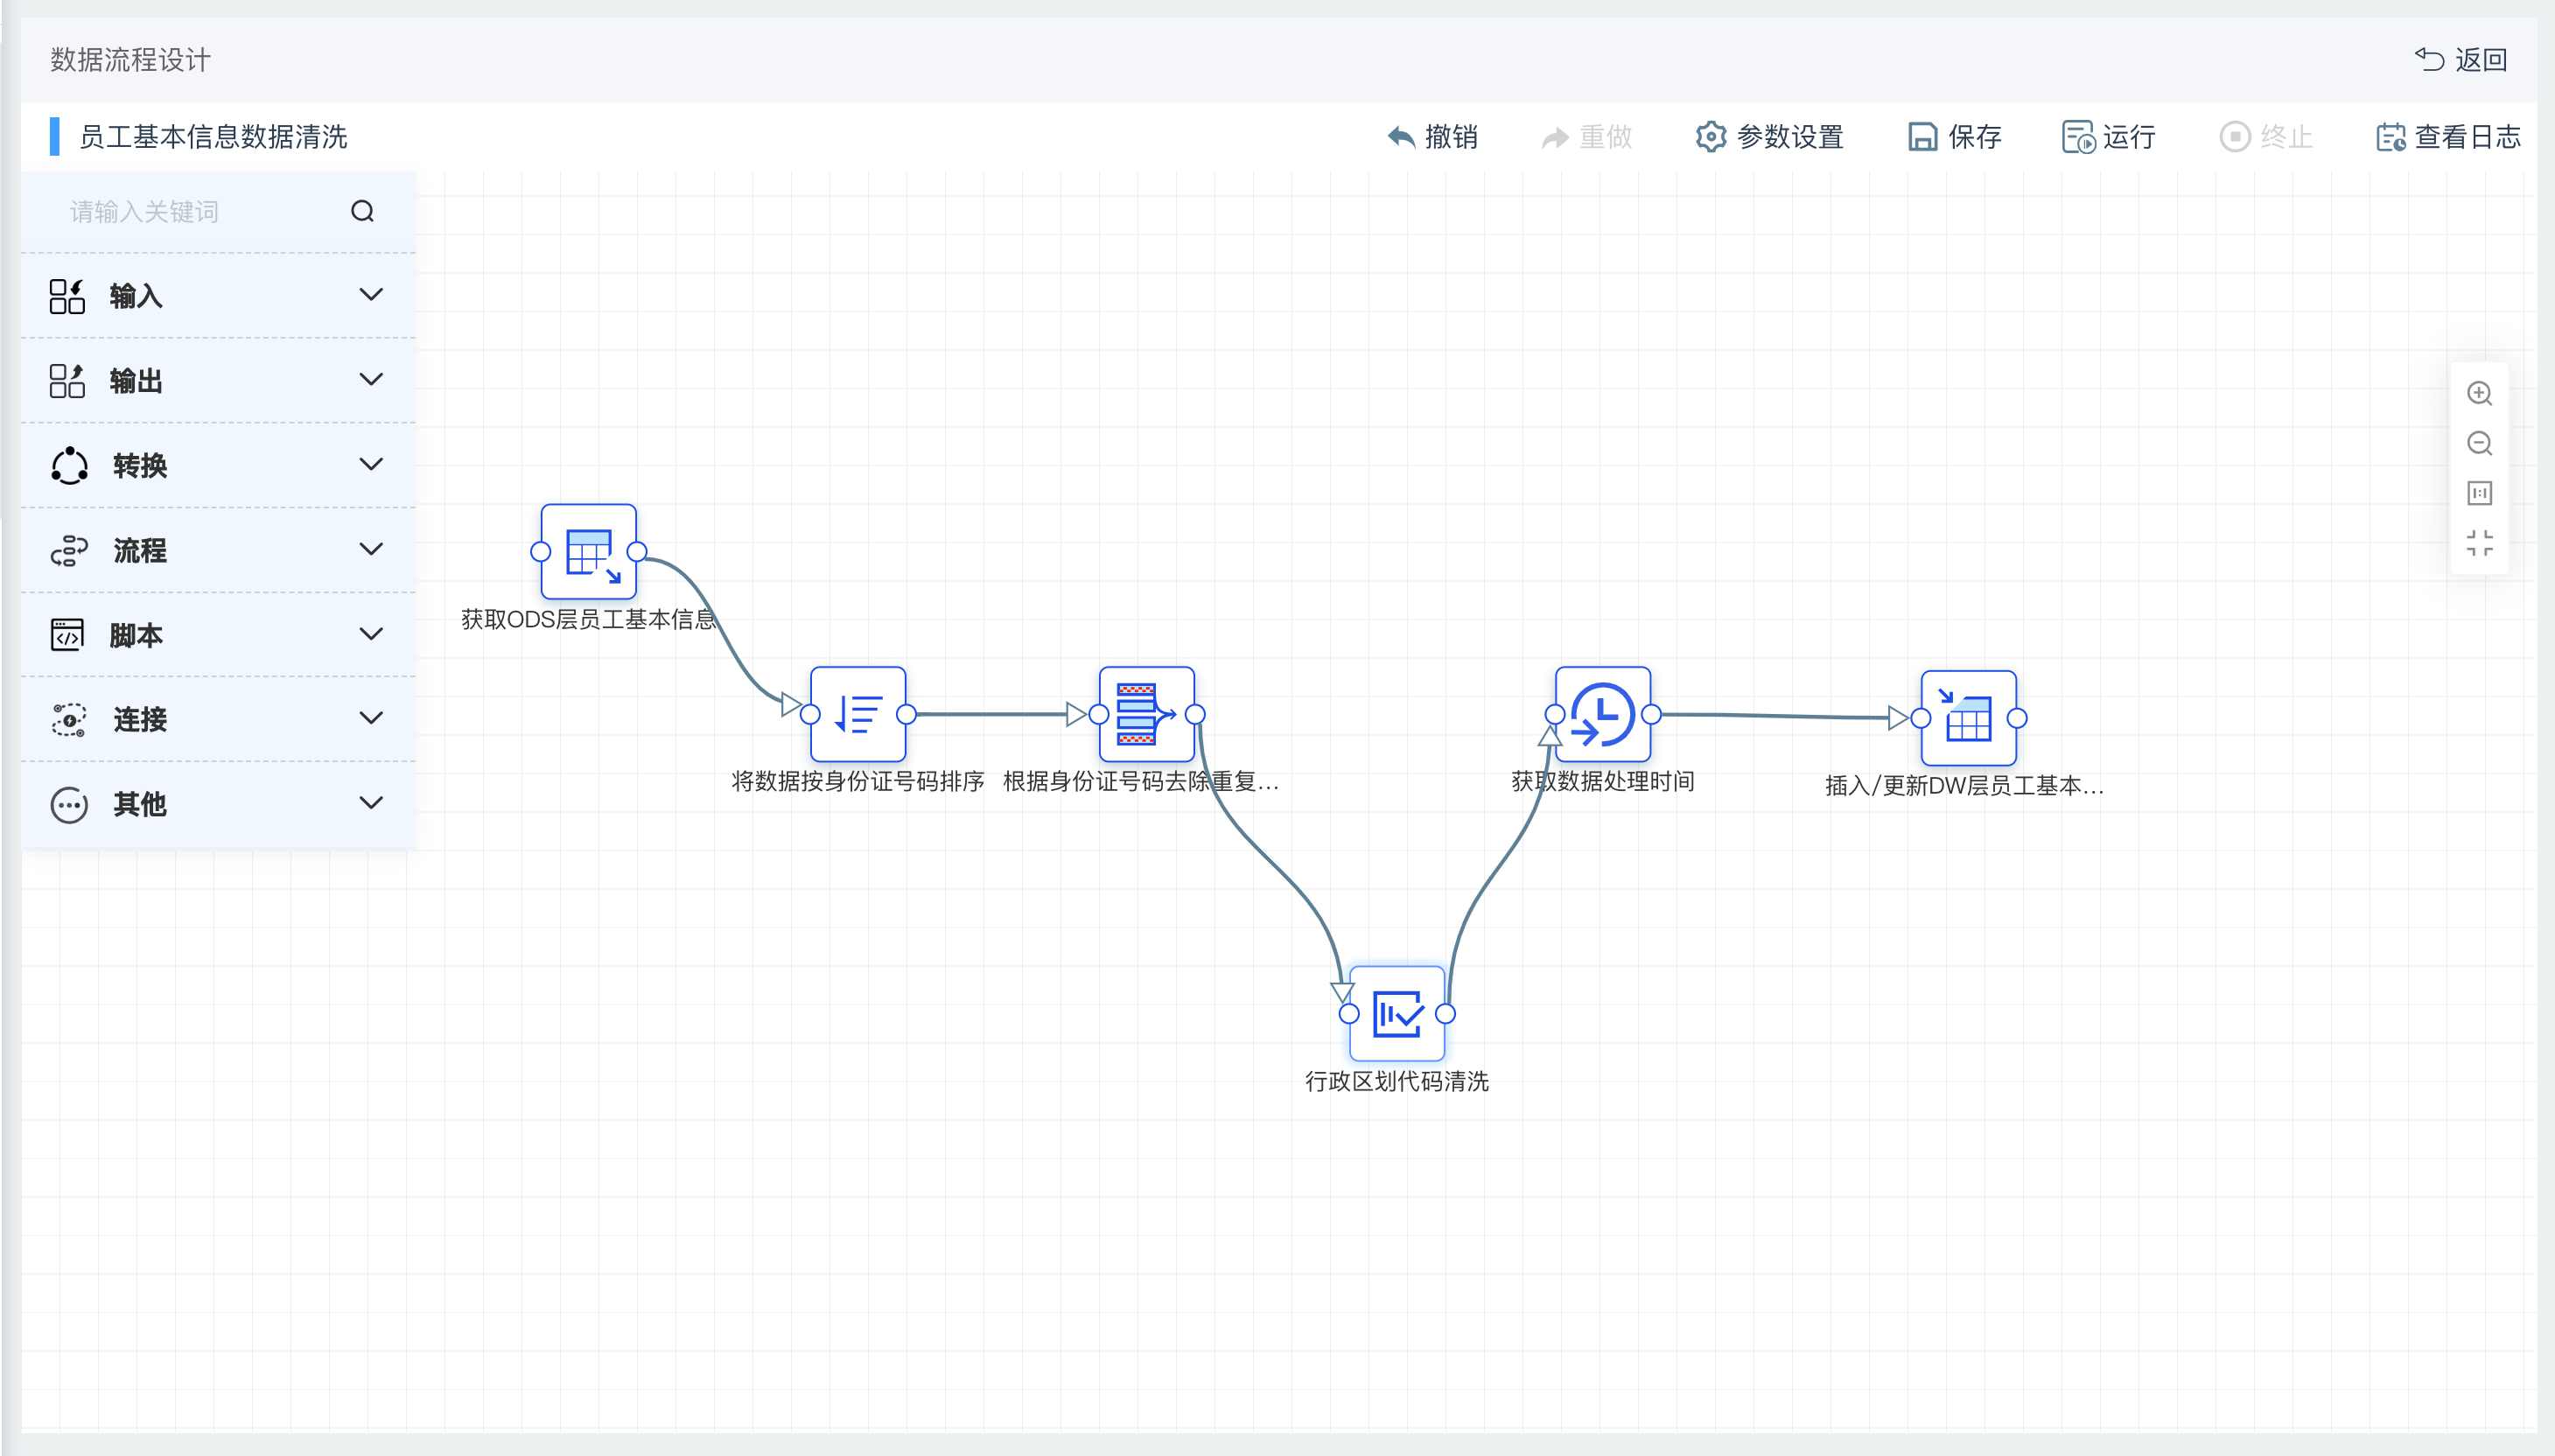Click the 根据身份证号码去除重复 database node icon

point(1143,714)
